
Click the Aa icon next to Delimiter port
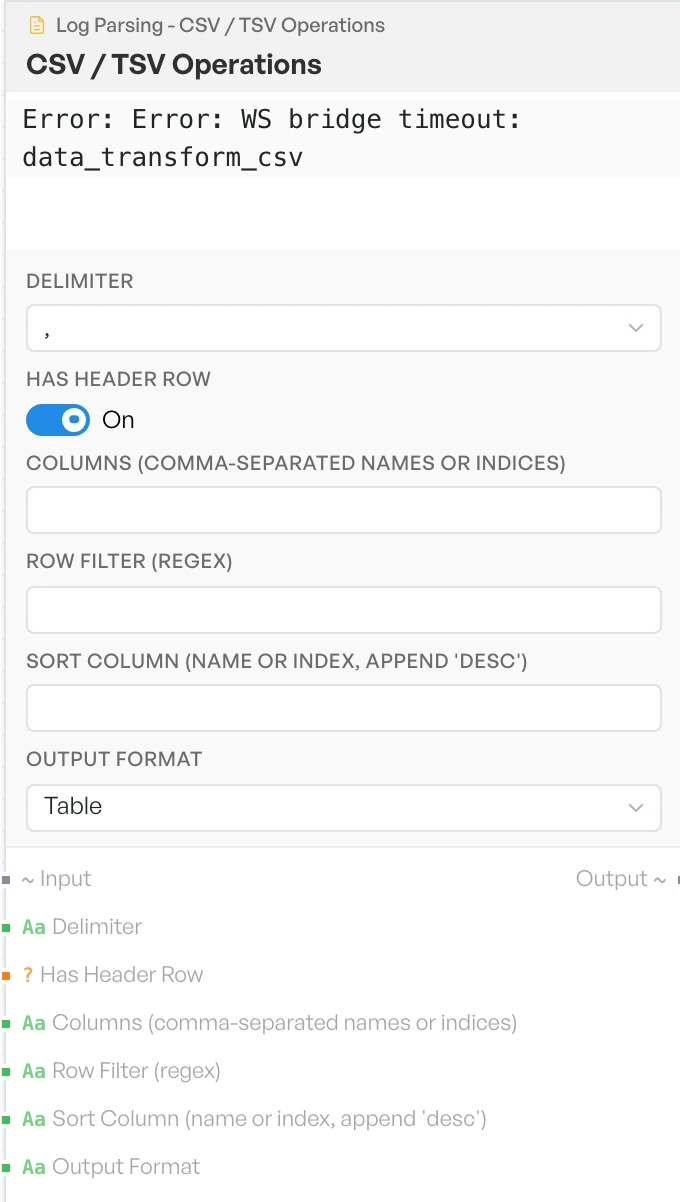[x=34, y=927]
